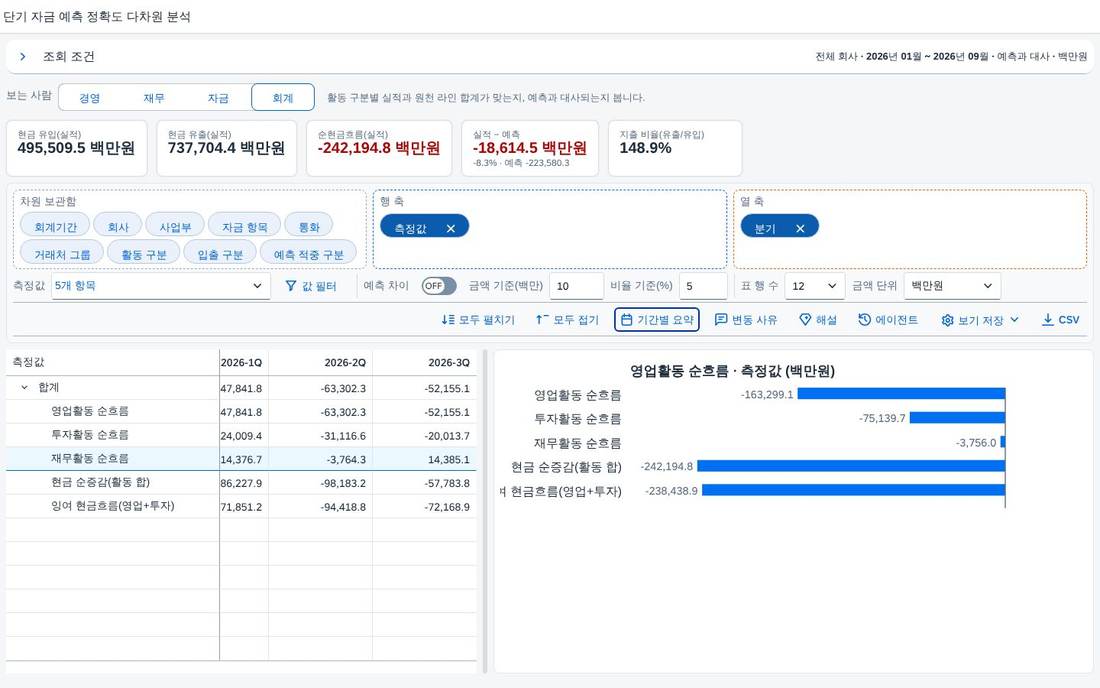Viewport: 1100px width, 688px height.
Task: Switch to the 재무 viewer tab
Action: (x=154, y=98)
